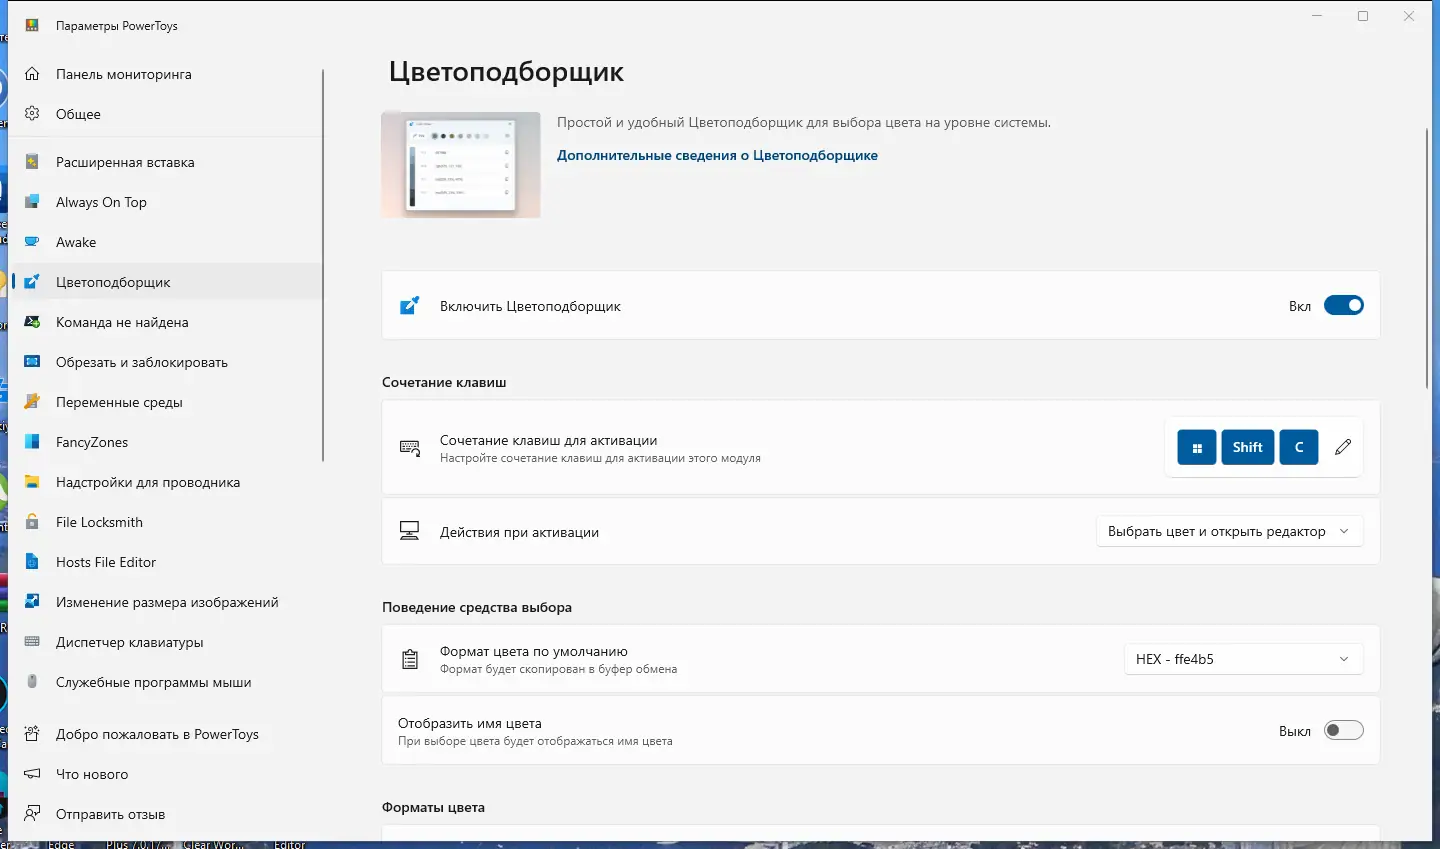The image size is (1440, 849).
Task: Open the FancyZones icon in the sidebar
Action: pyautogui.click(x=32, y=442)
